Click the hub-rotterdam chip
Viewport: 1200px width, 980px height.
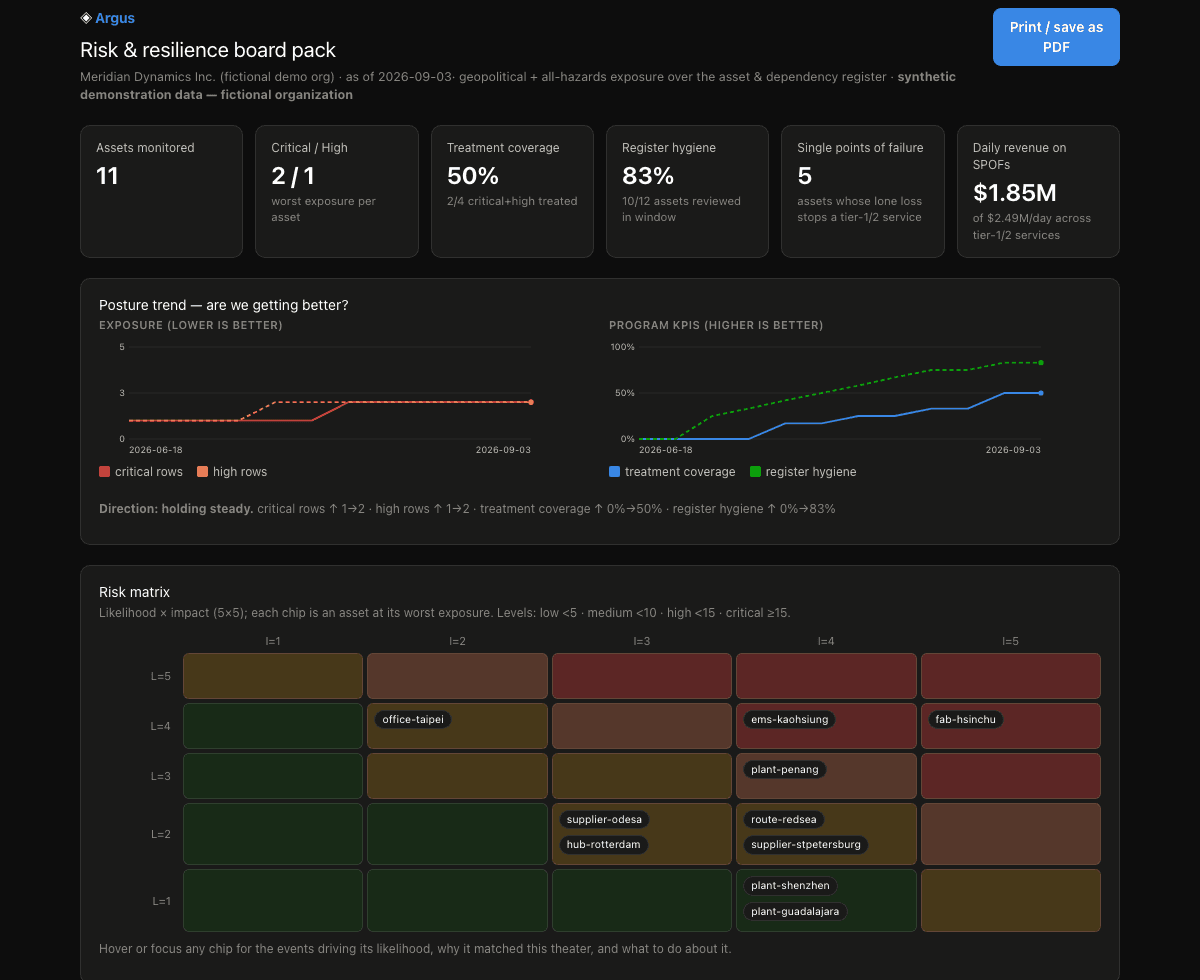click(x=603, y=844)
